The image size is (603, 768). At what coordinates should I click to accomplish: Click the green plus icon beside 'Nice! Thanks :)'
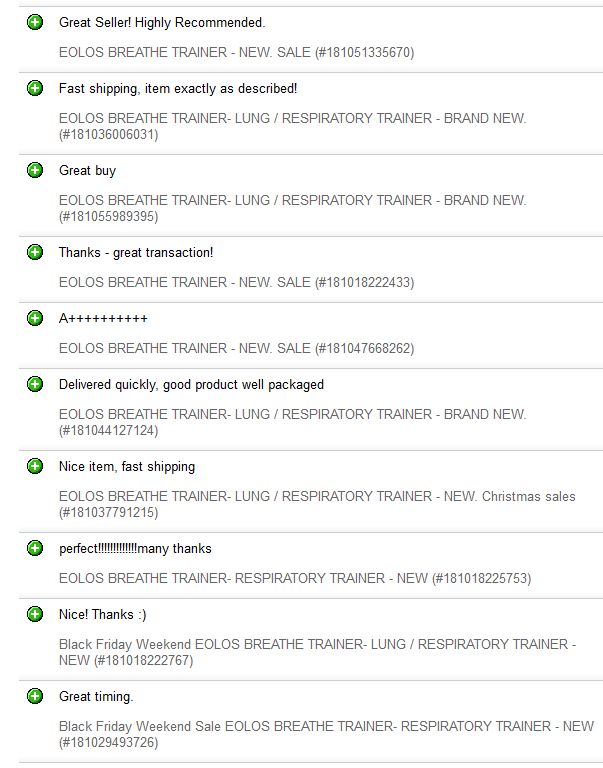point(35,614)
